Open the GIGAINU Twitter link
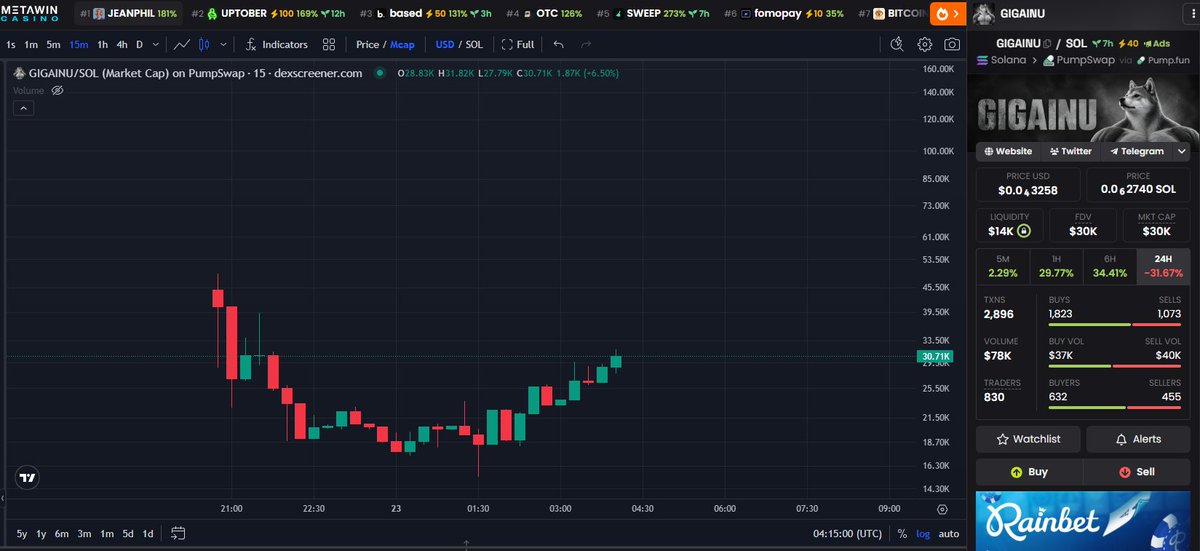 click(x=1070, y=151)
